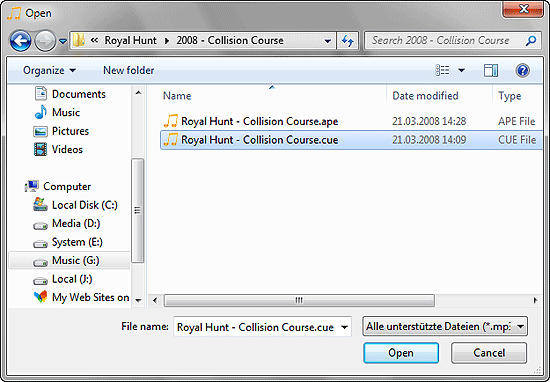This screenshot has width=550, height=382.
Task: Open Media (D:) drive
Action: point(76,223)
